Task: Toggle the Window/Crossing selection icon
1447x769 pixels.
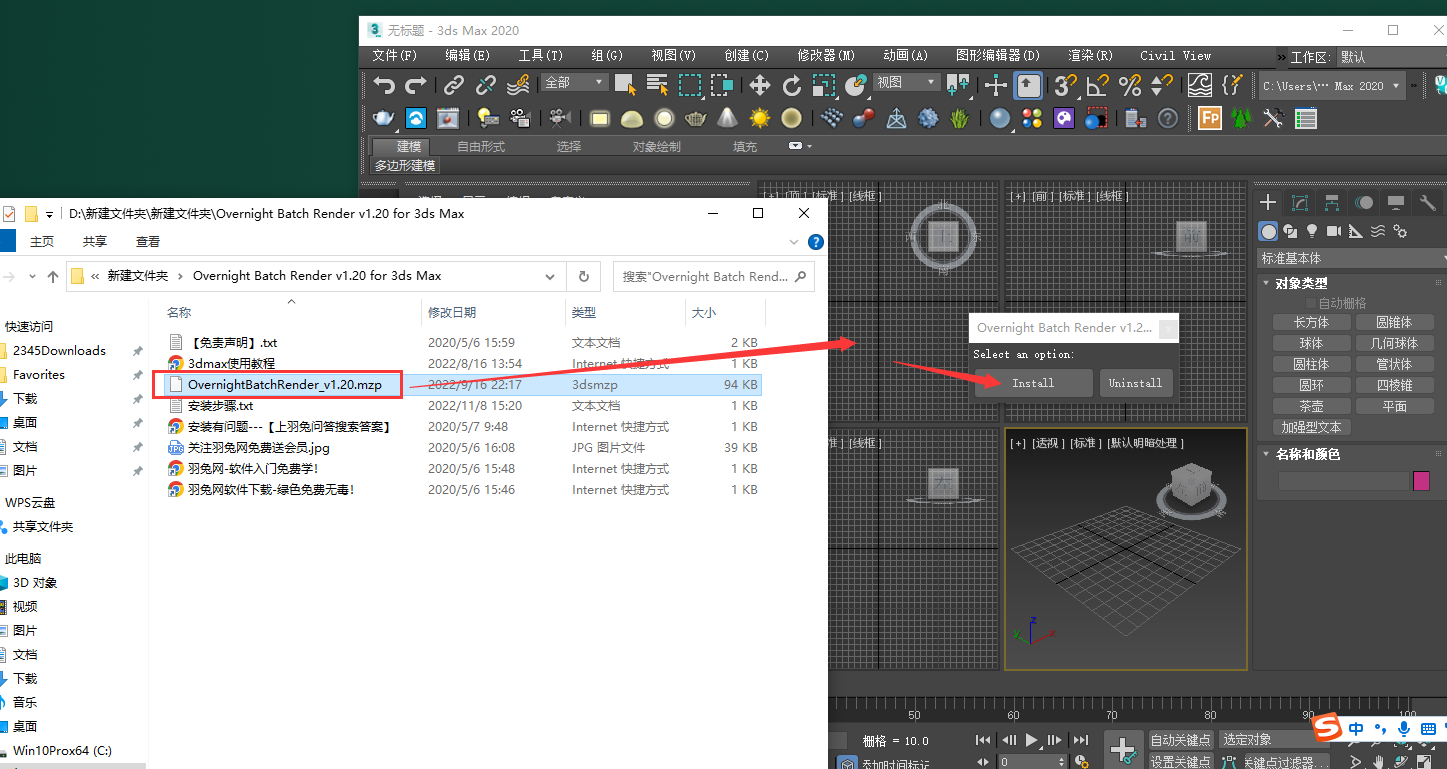Action: [722, 85]
